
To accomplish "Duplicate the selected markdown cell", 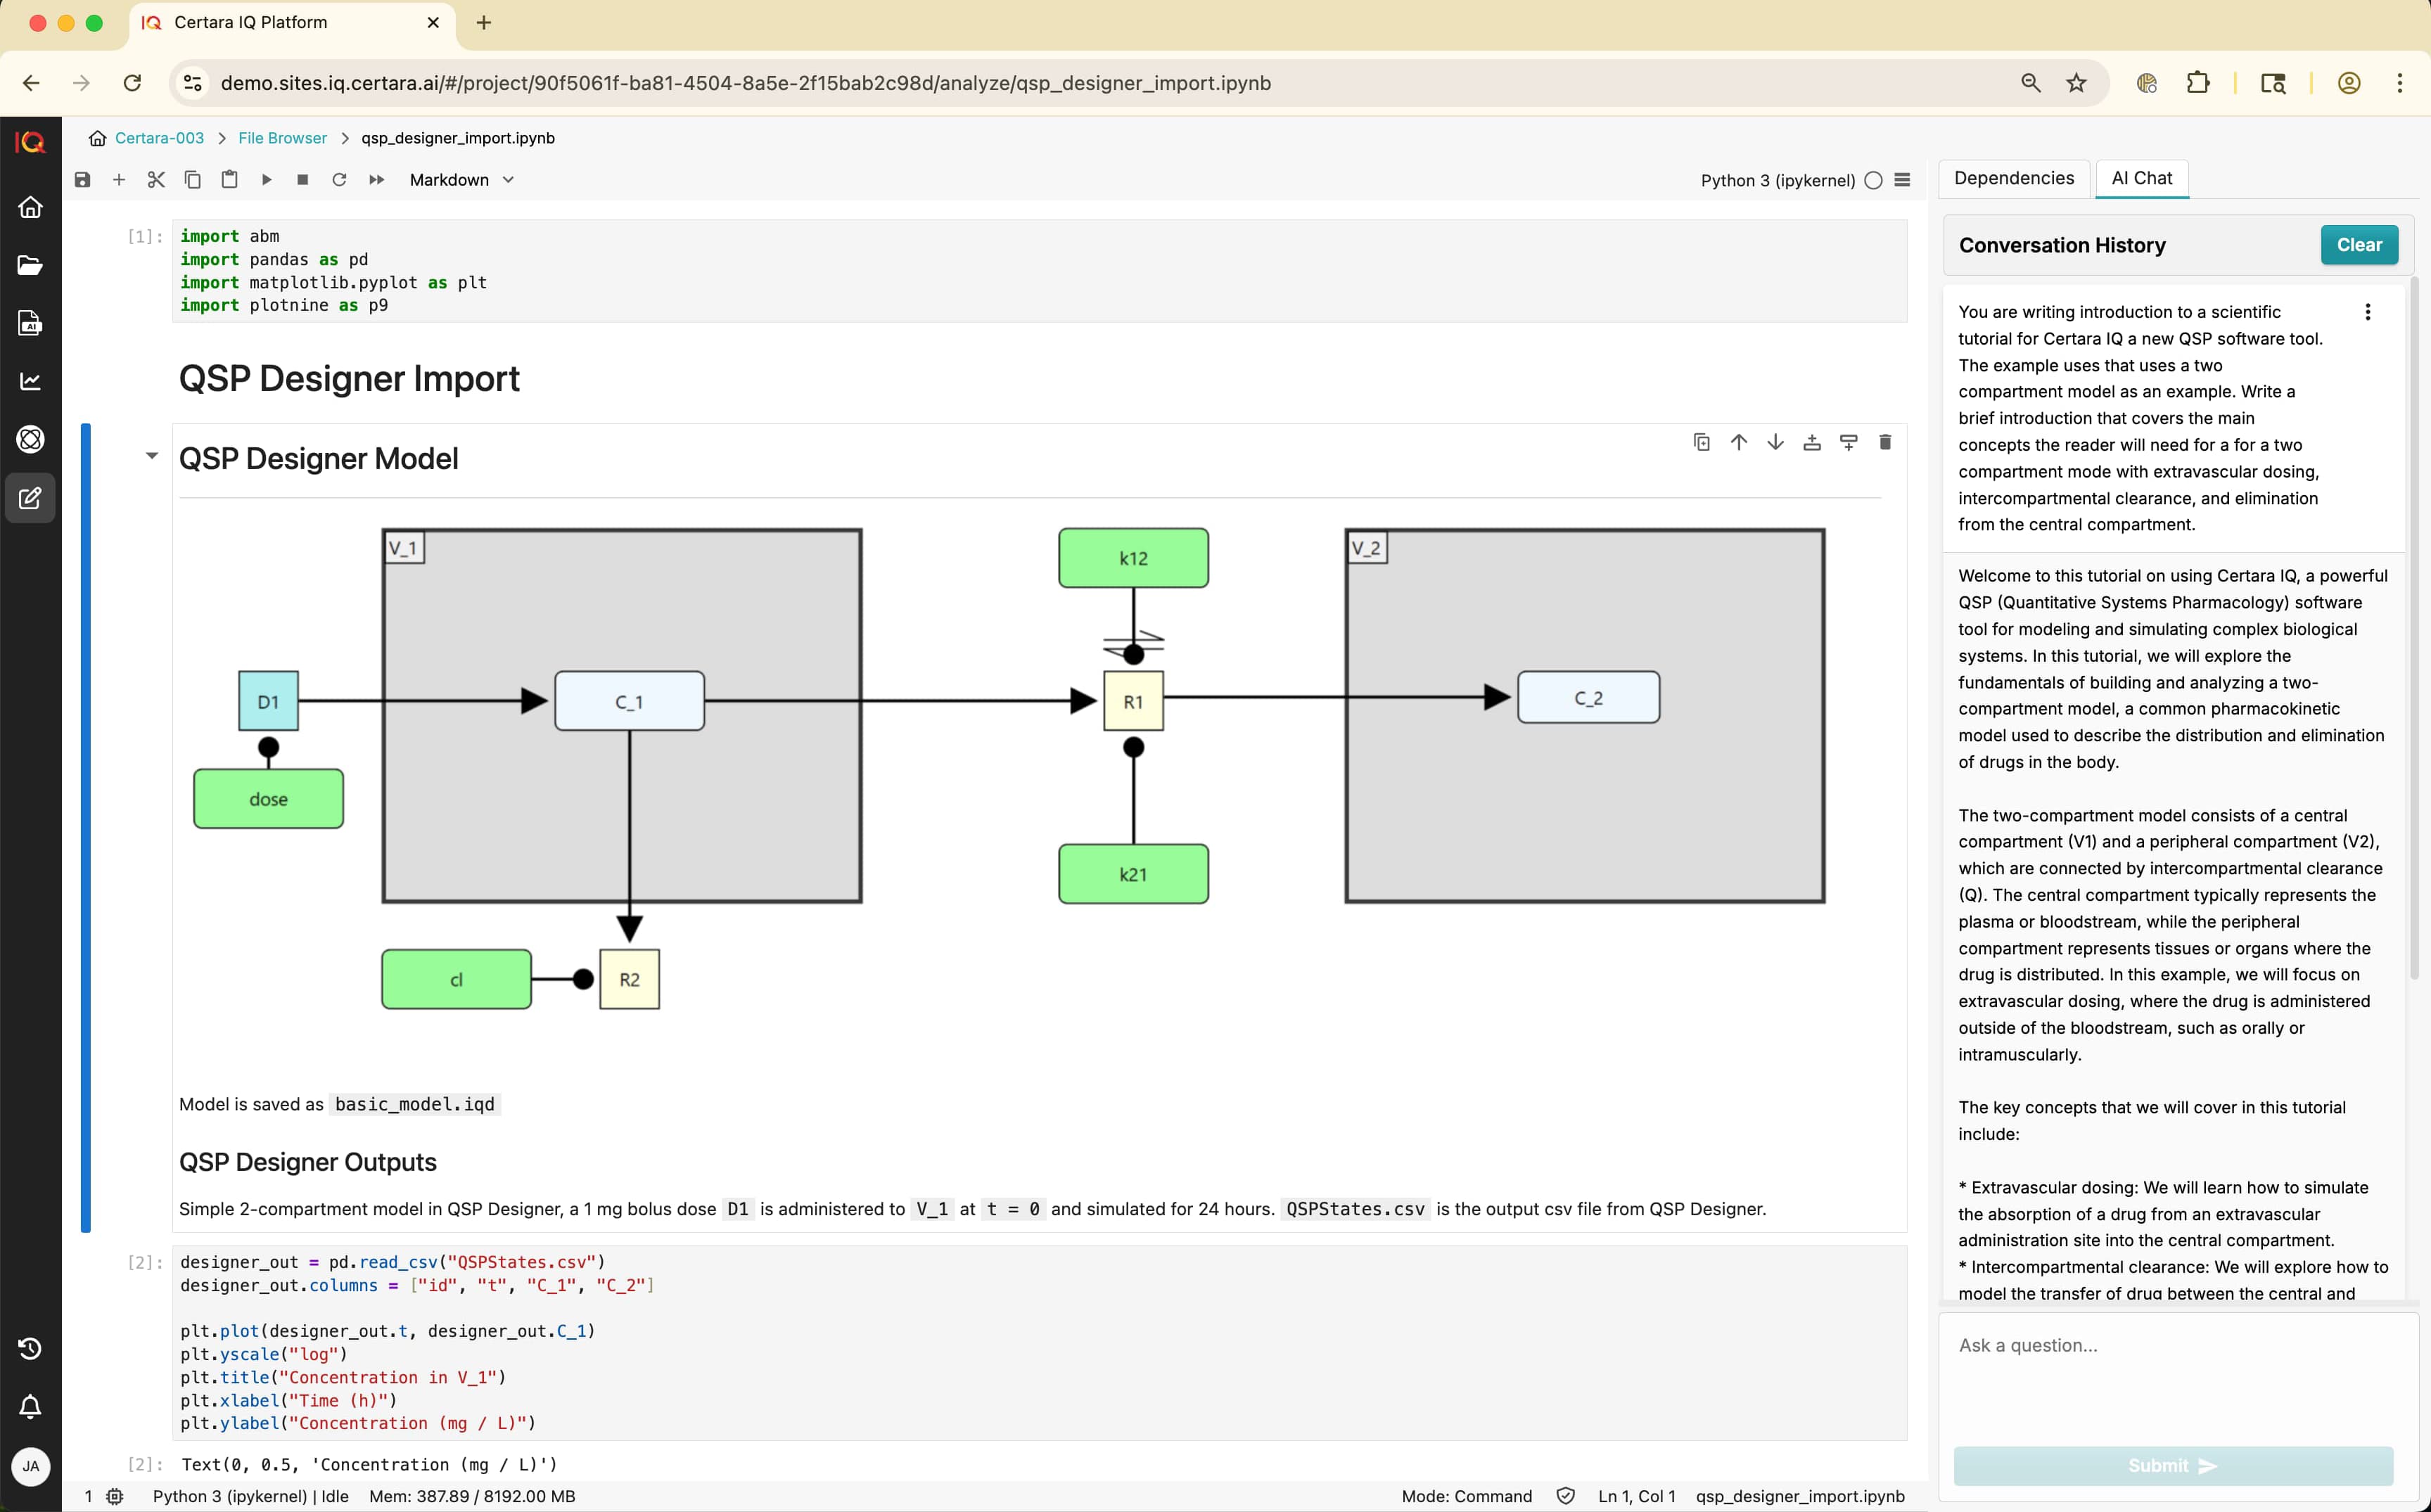I will (x=1702, y=442).
